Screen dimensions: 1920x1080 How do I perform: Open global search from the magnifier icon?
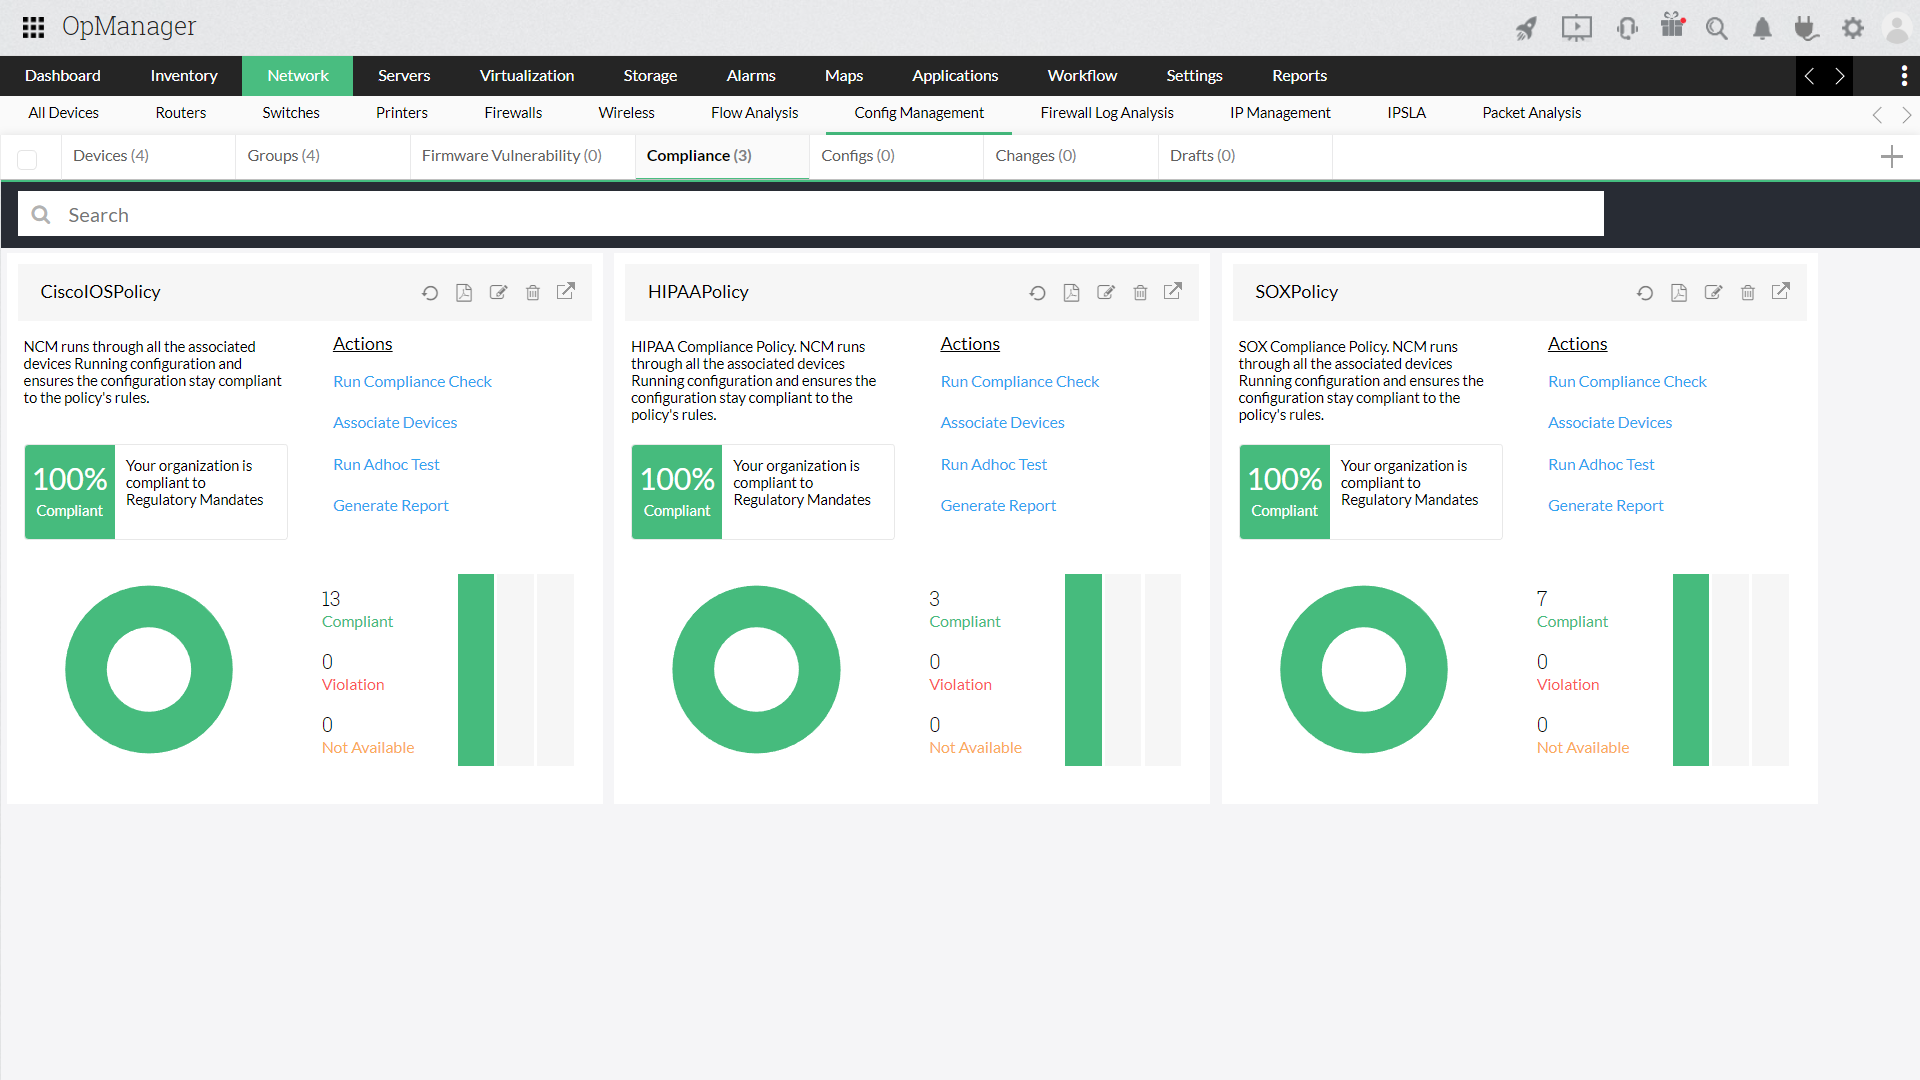click(1717, 28)
